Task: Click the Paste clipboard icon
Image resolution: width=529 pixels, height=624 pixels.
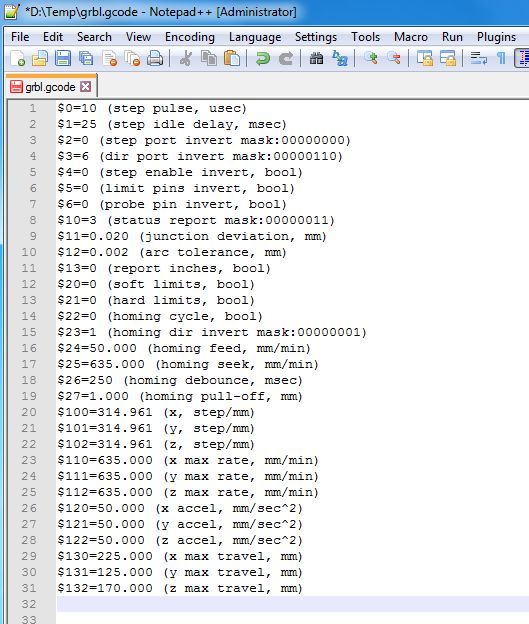Action: [x=232, y=58]
